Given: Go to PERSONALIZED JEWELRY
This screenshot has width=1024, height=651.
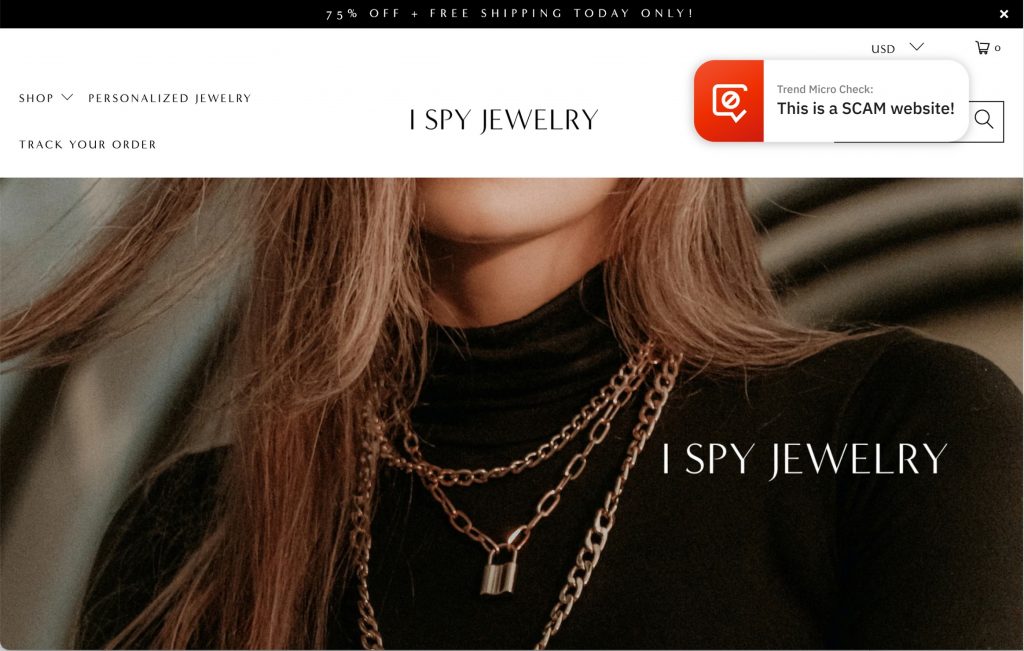Looking at the screenshot, I should tap(170, 98).
